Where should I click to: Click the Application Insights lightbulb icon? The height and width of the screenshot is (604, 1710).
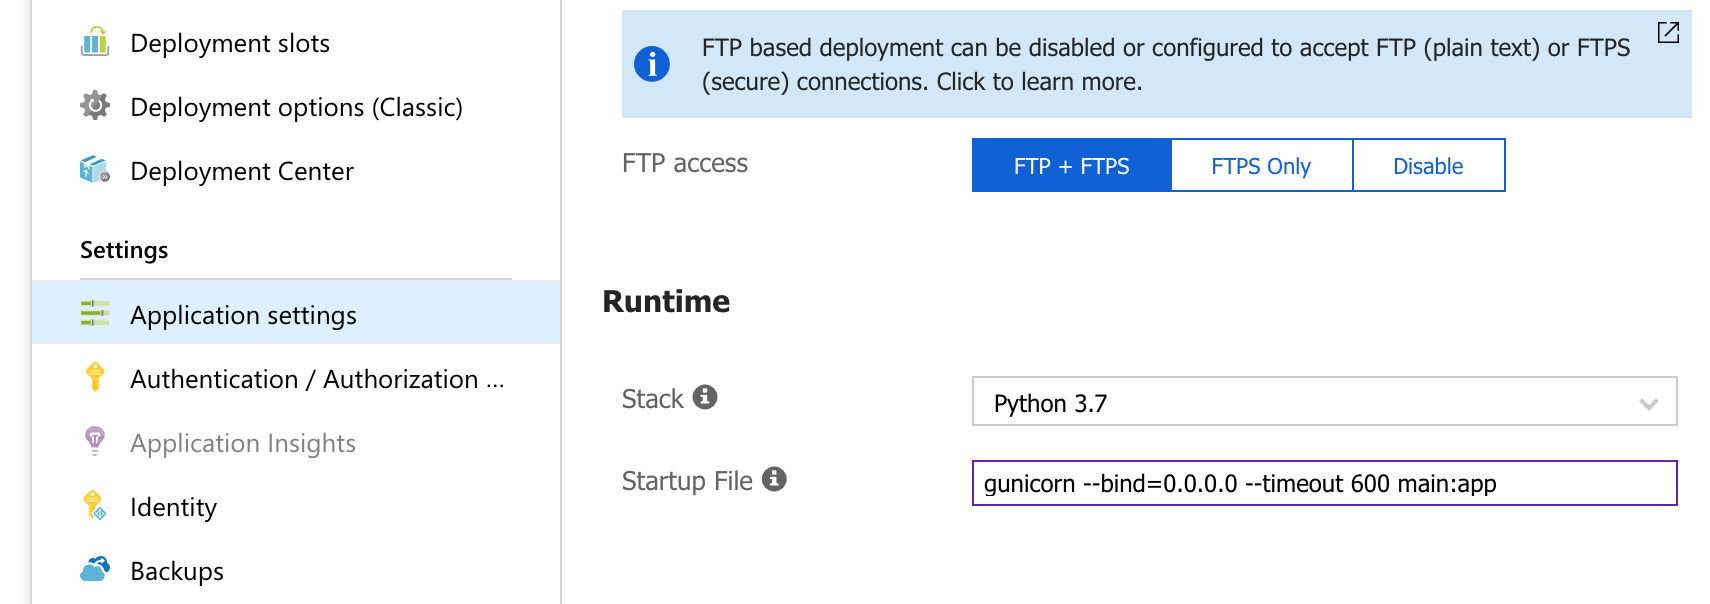pyautogui.click(x=95, y=441)
